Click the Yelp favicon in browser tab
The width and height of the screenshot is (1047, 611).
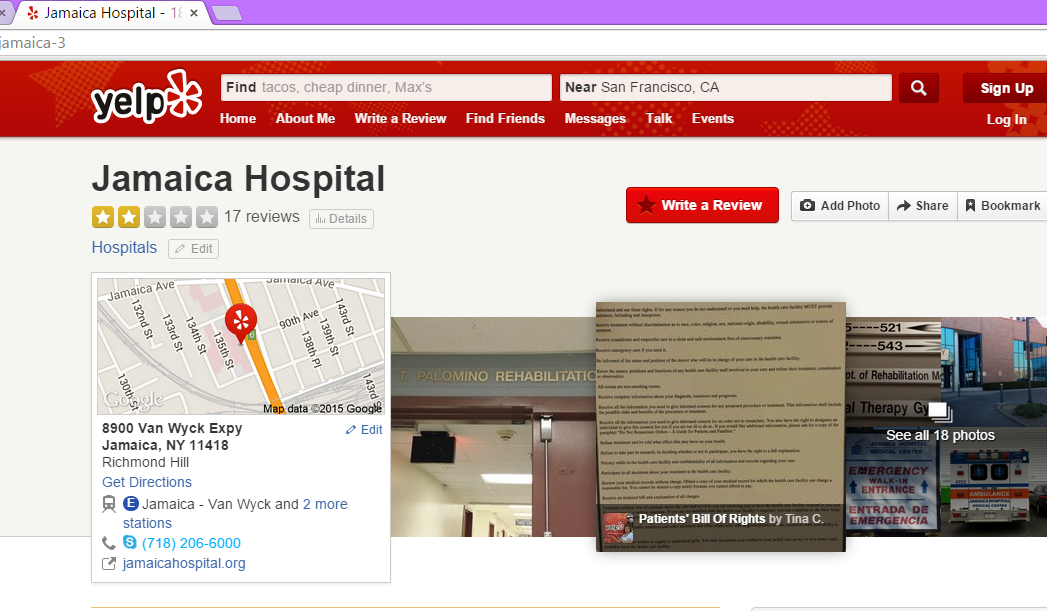point(33,13)
